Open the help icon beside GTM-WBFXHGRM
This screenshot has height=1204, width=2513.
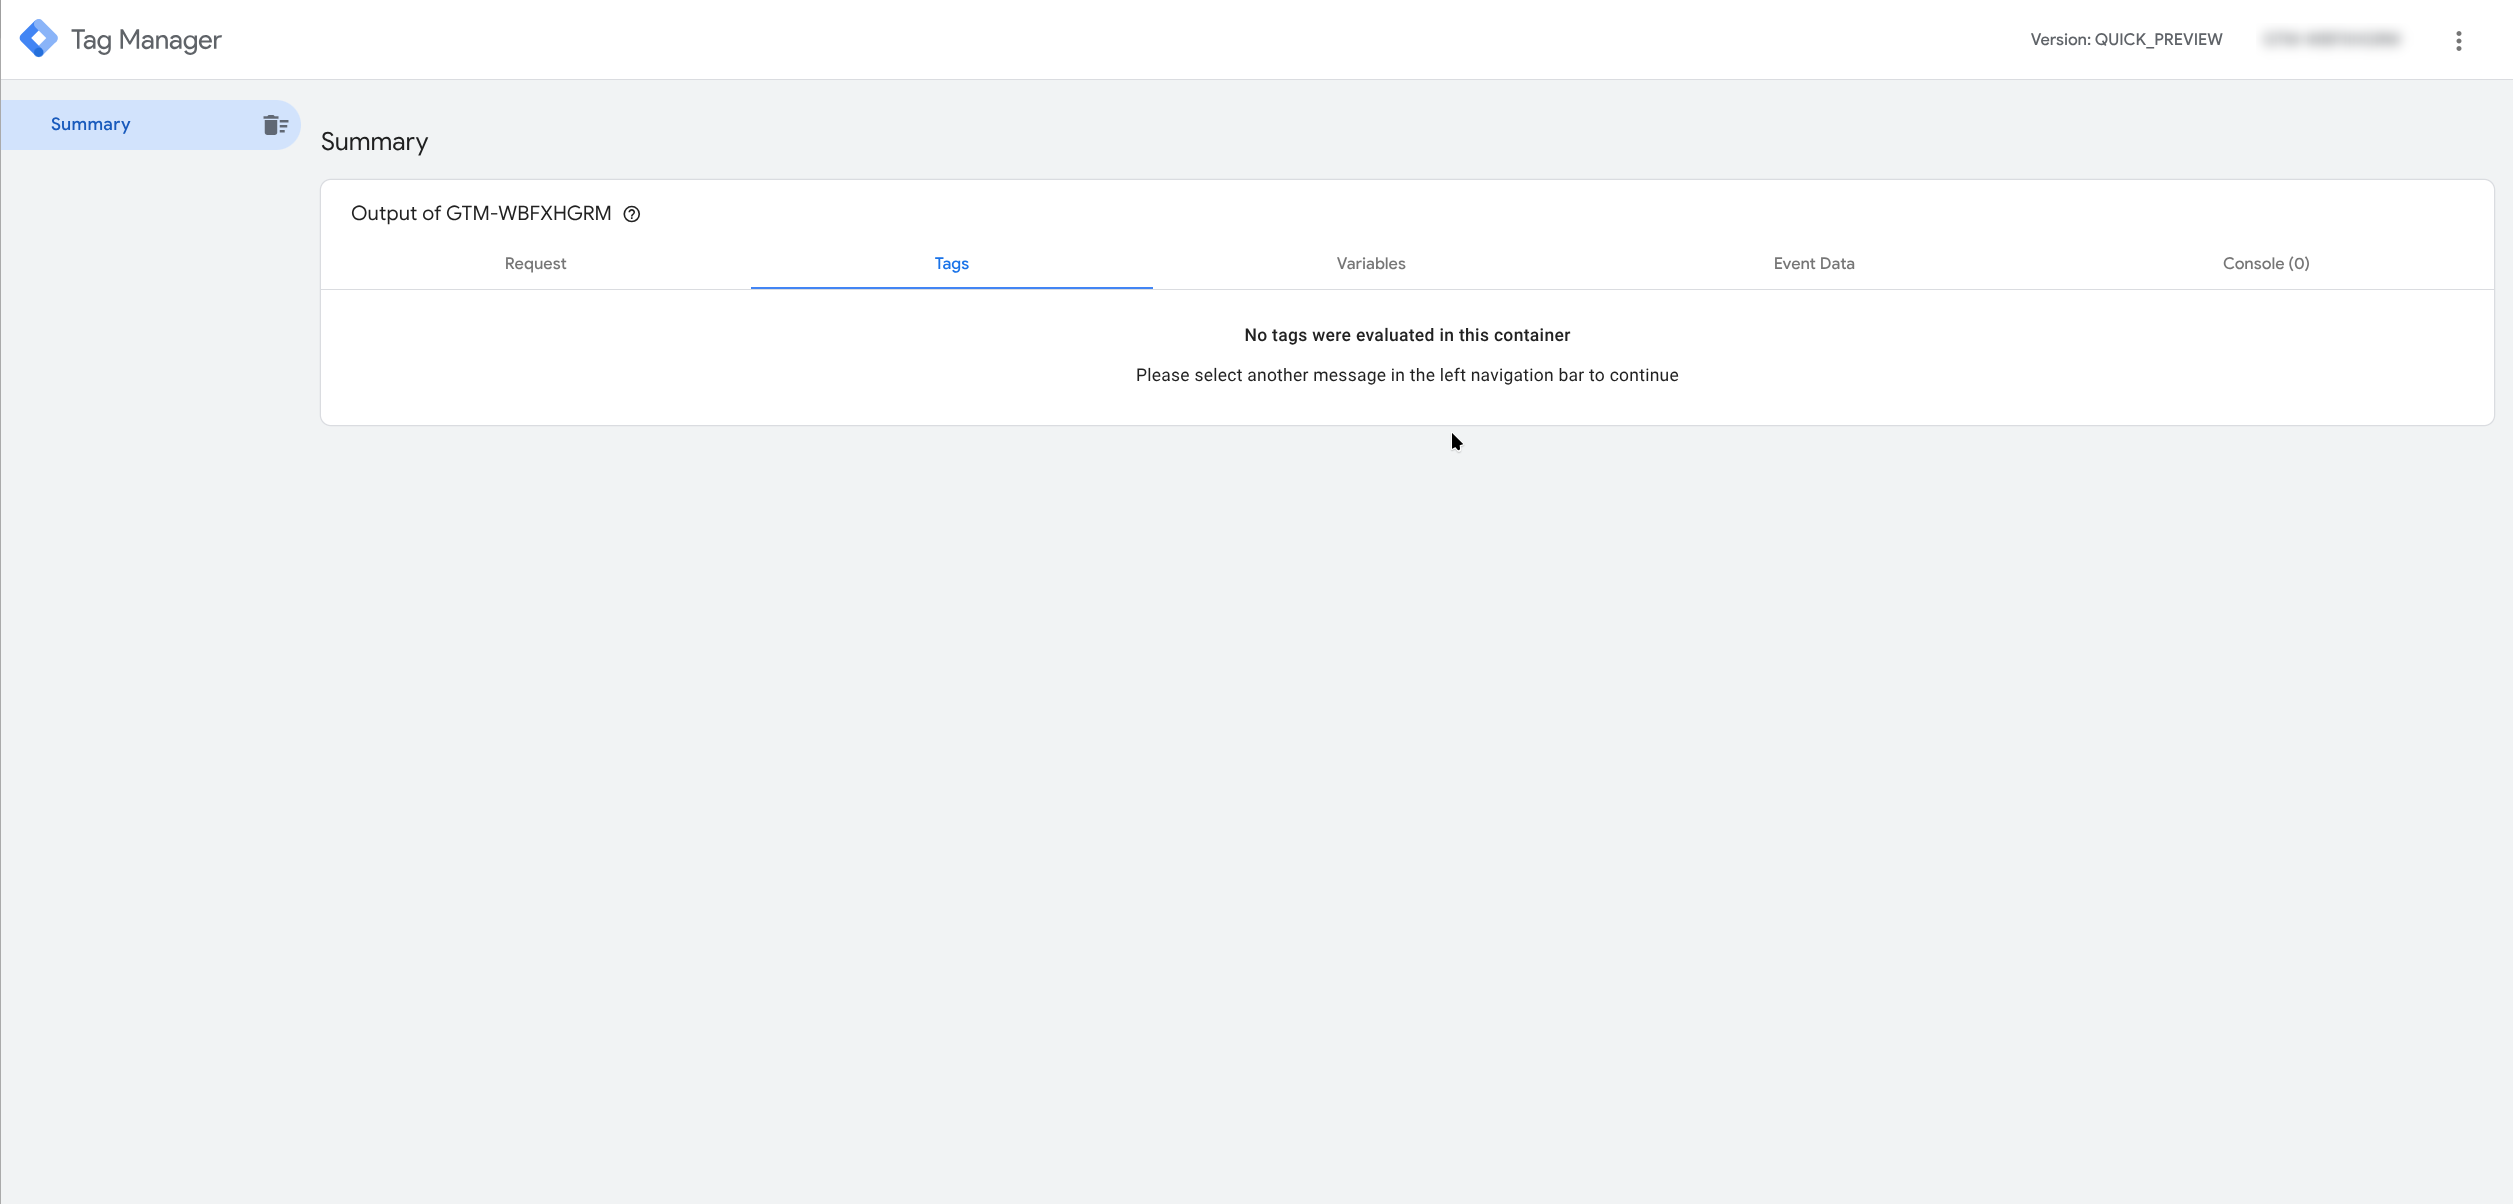coord(632,214)
